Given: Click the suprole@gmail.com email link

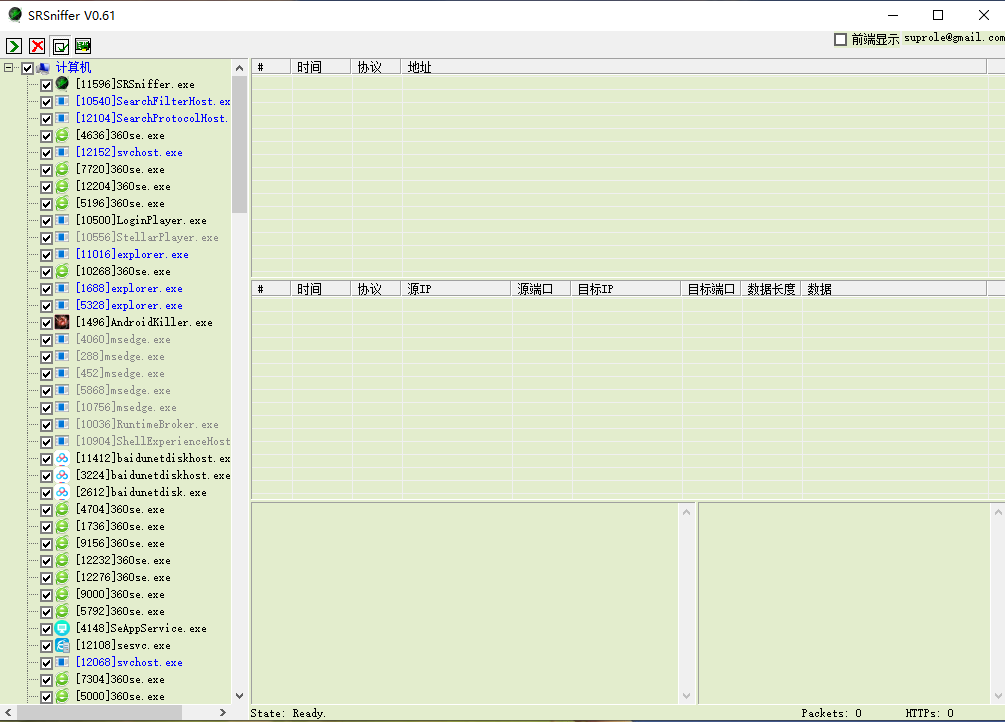Looking at the screenshot, I should click(954, 38).
